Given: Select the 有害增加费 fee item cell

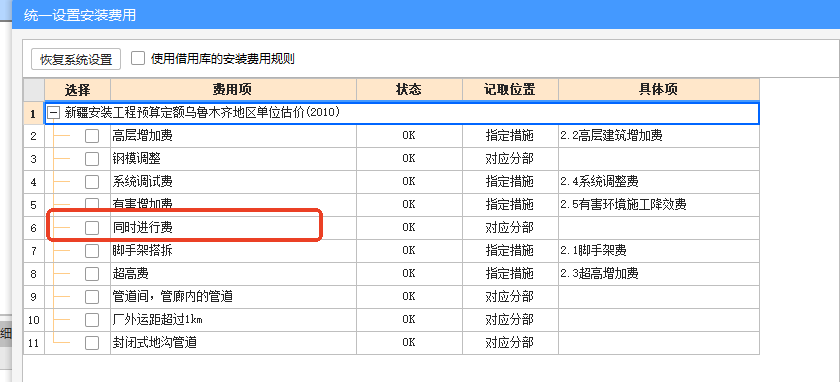Looking at the screenshot, I should click(x=234, y=205).
